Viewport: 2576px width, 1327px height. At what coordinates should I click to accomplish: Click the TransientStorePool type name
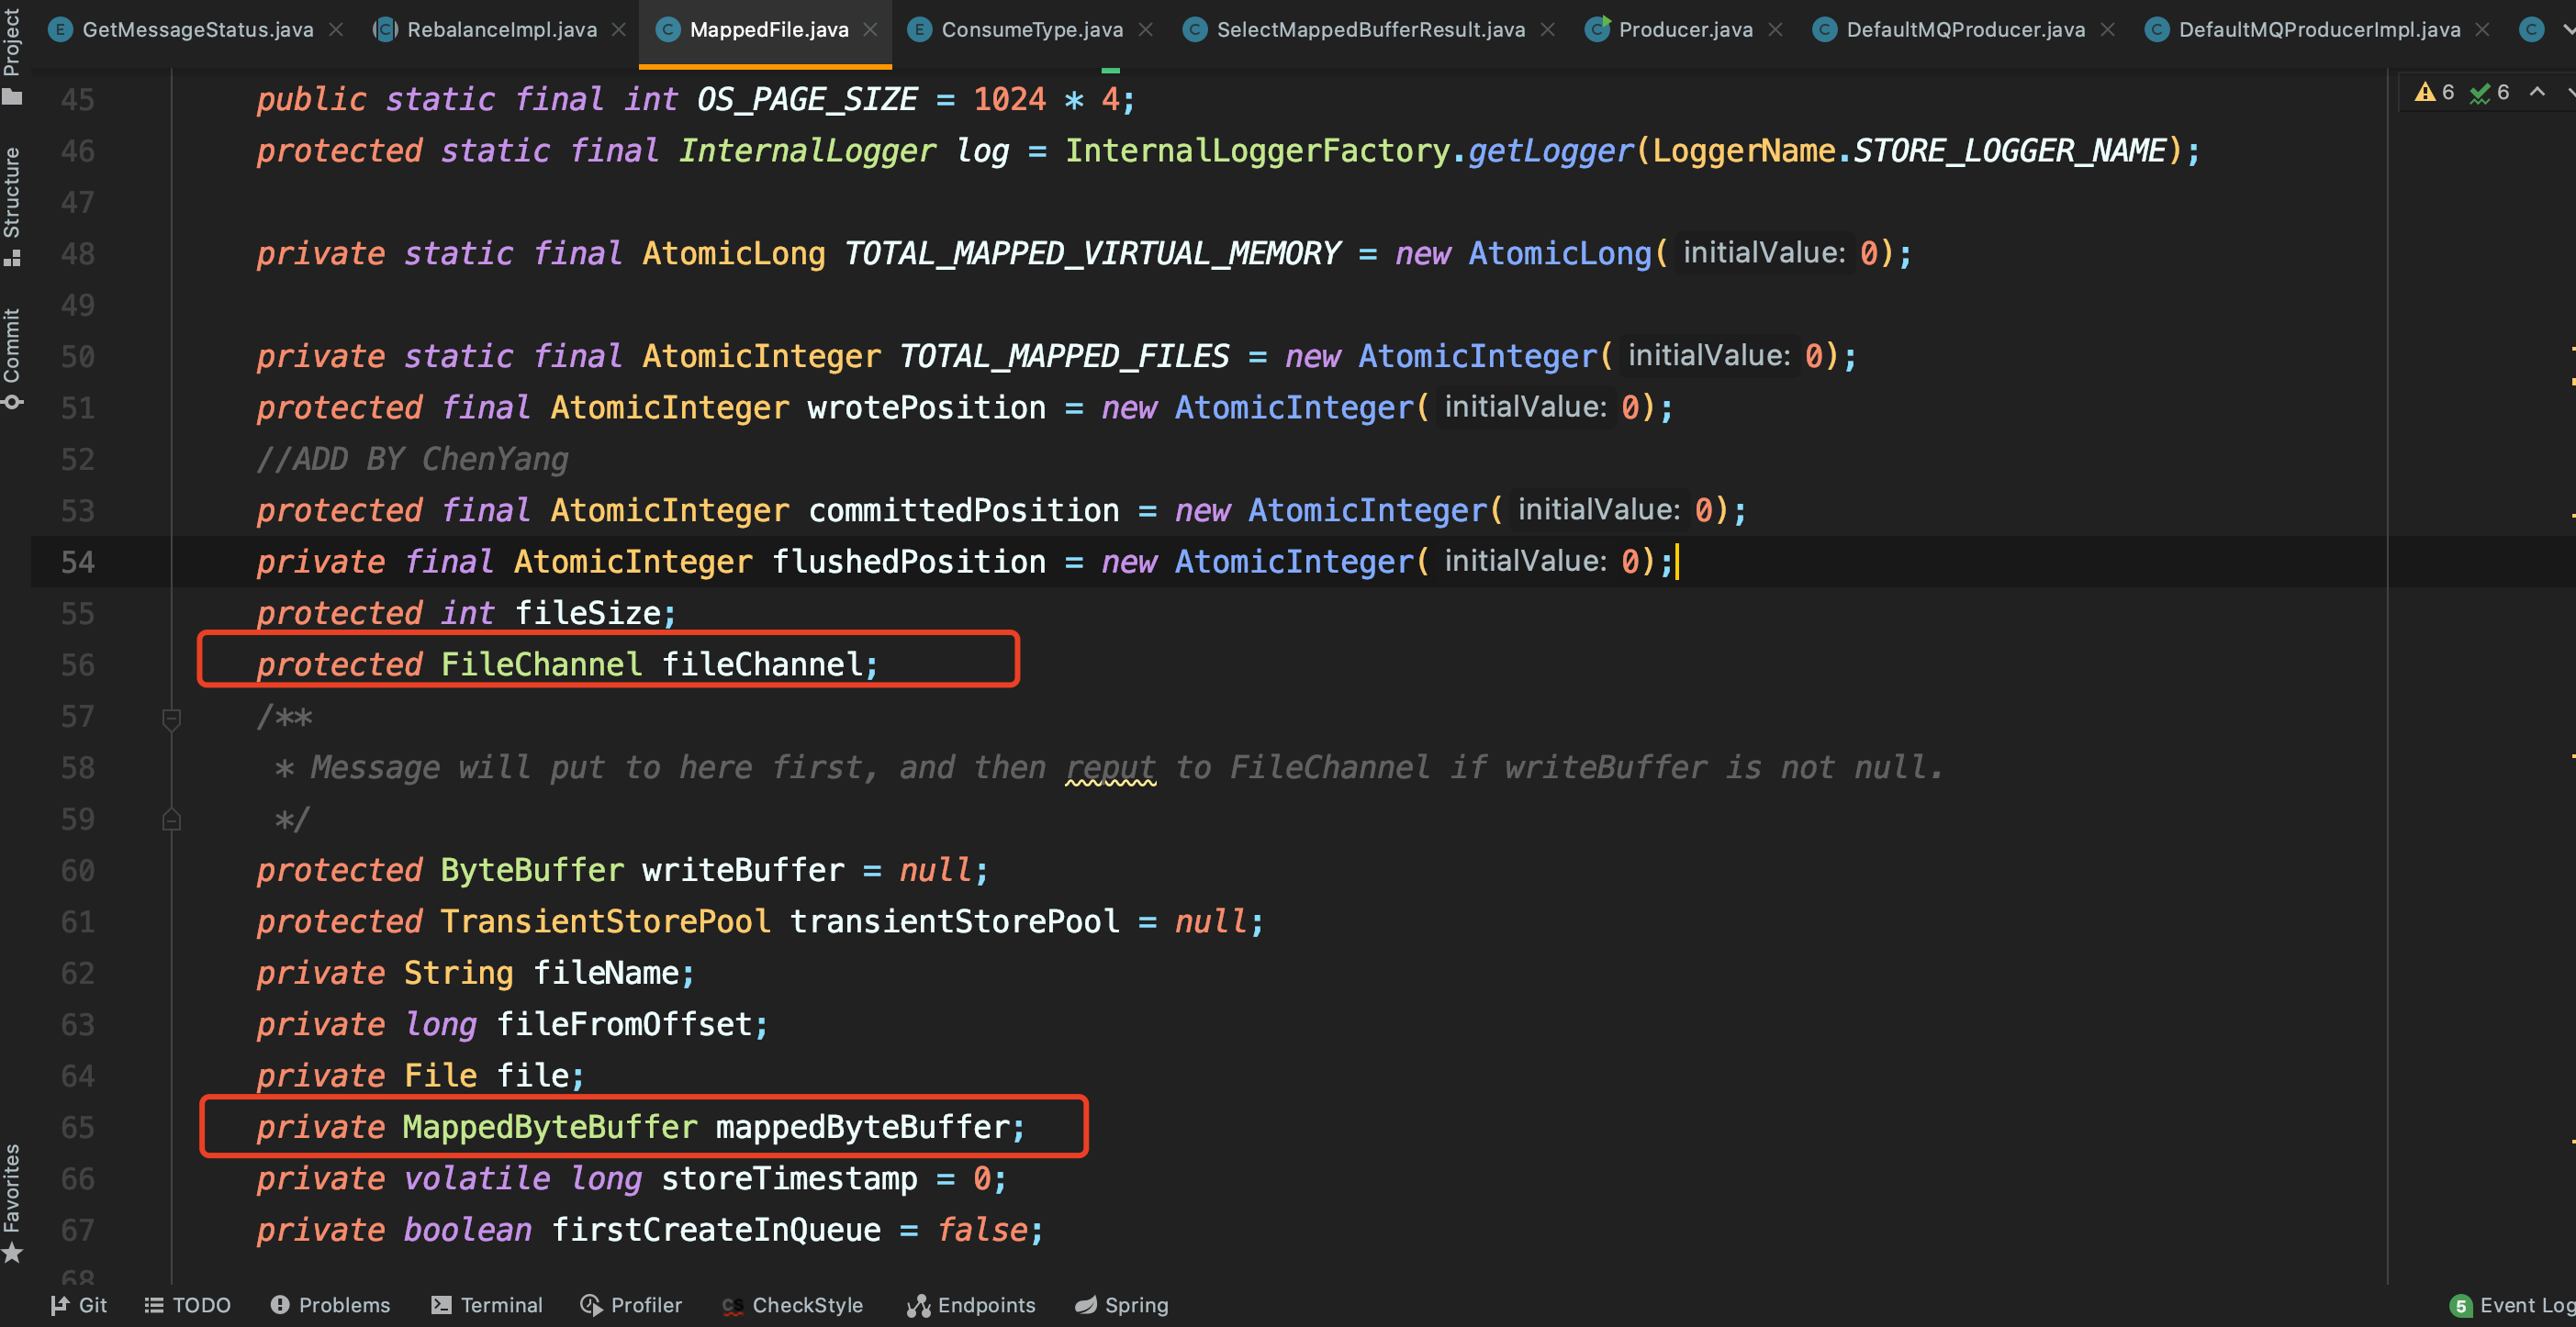point(605,922)
